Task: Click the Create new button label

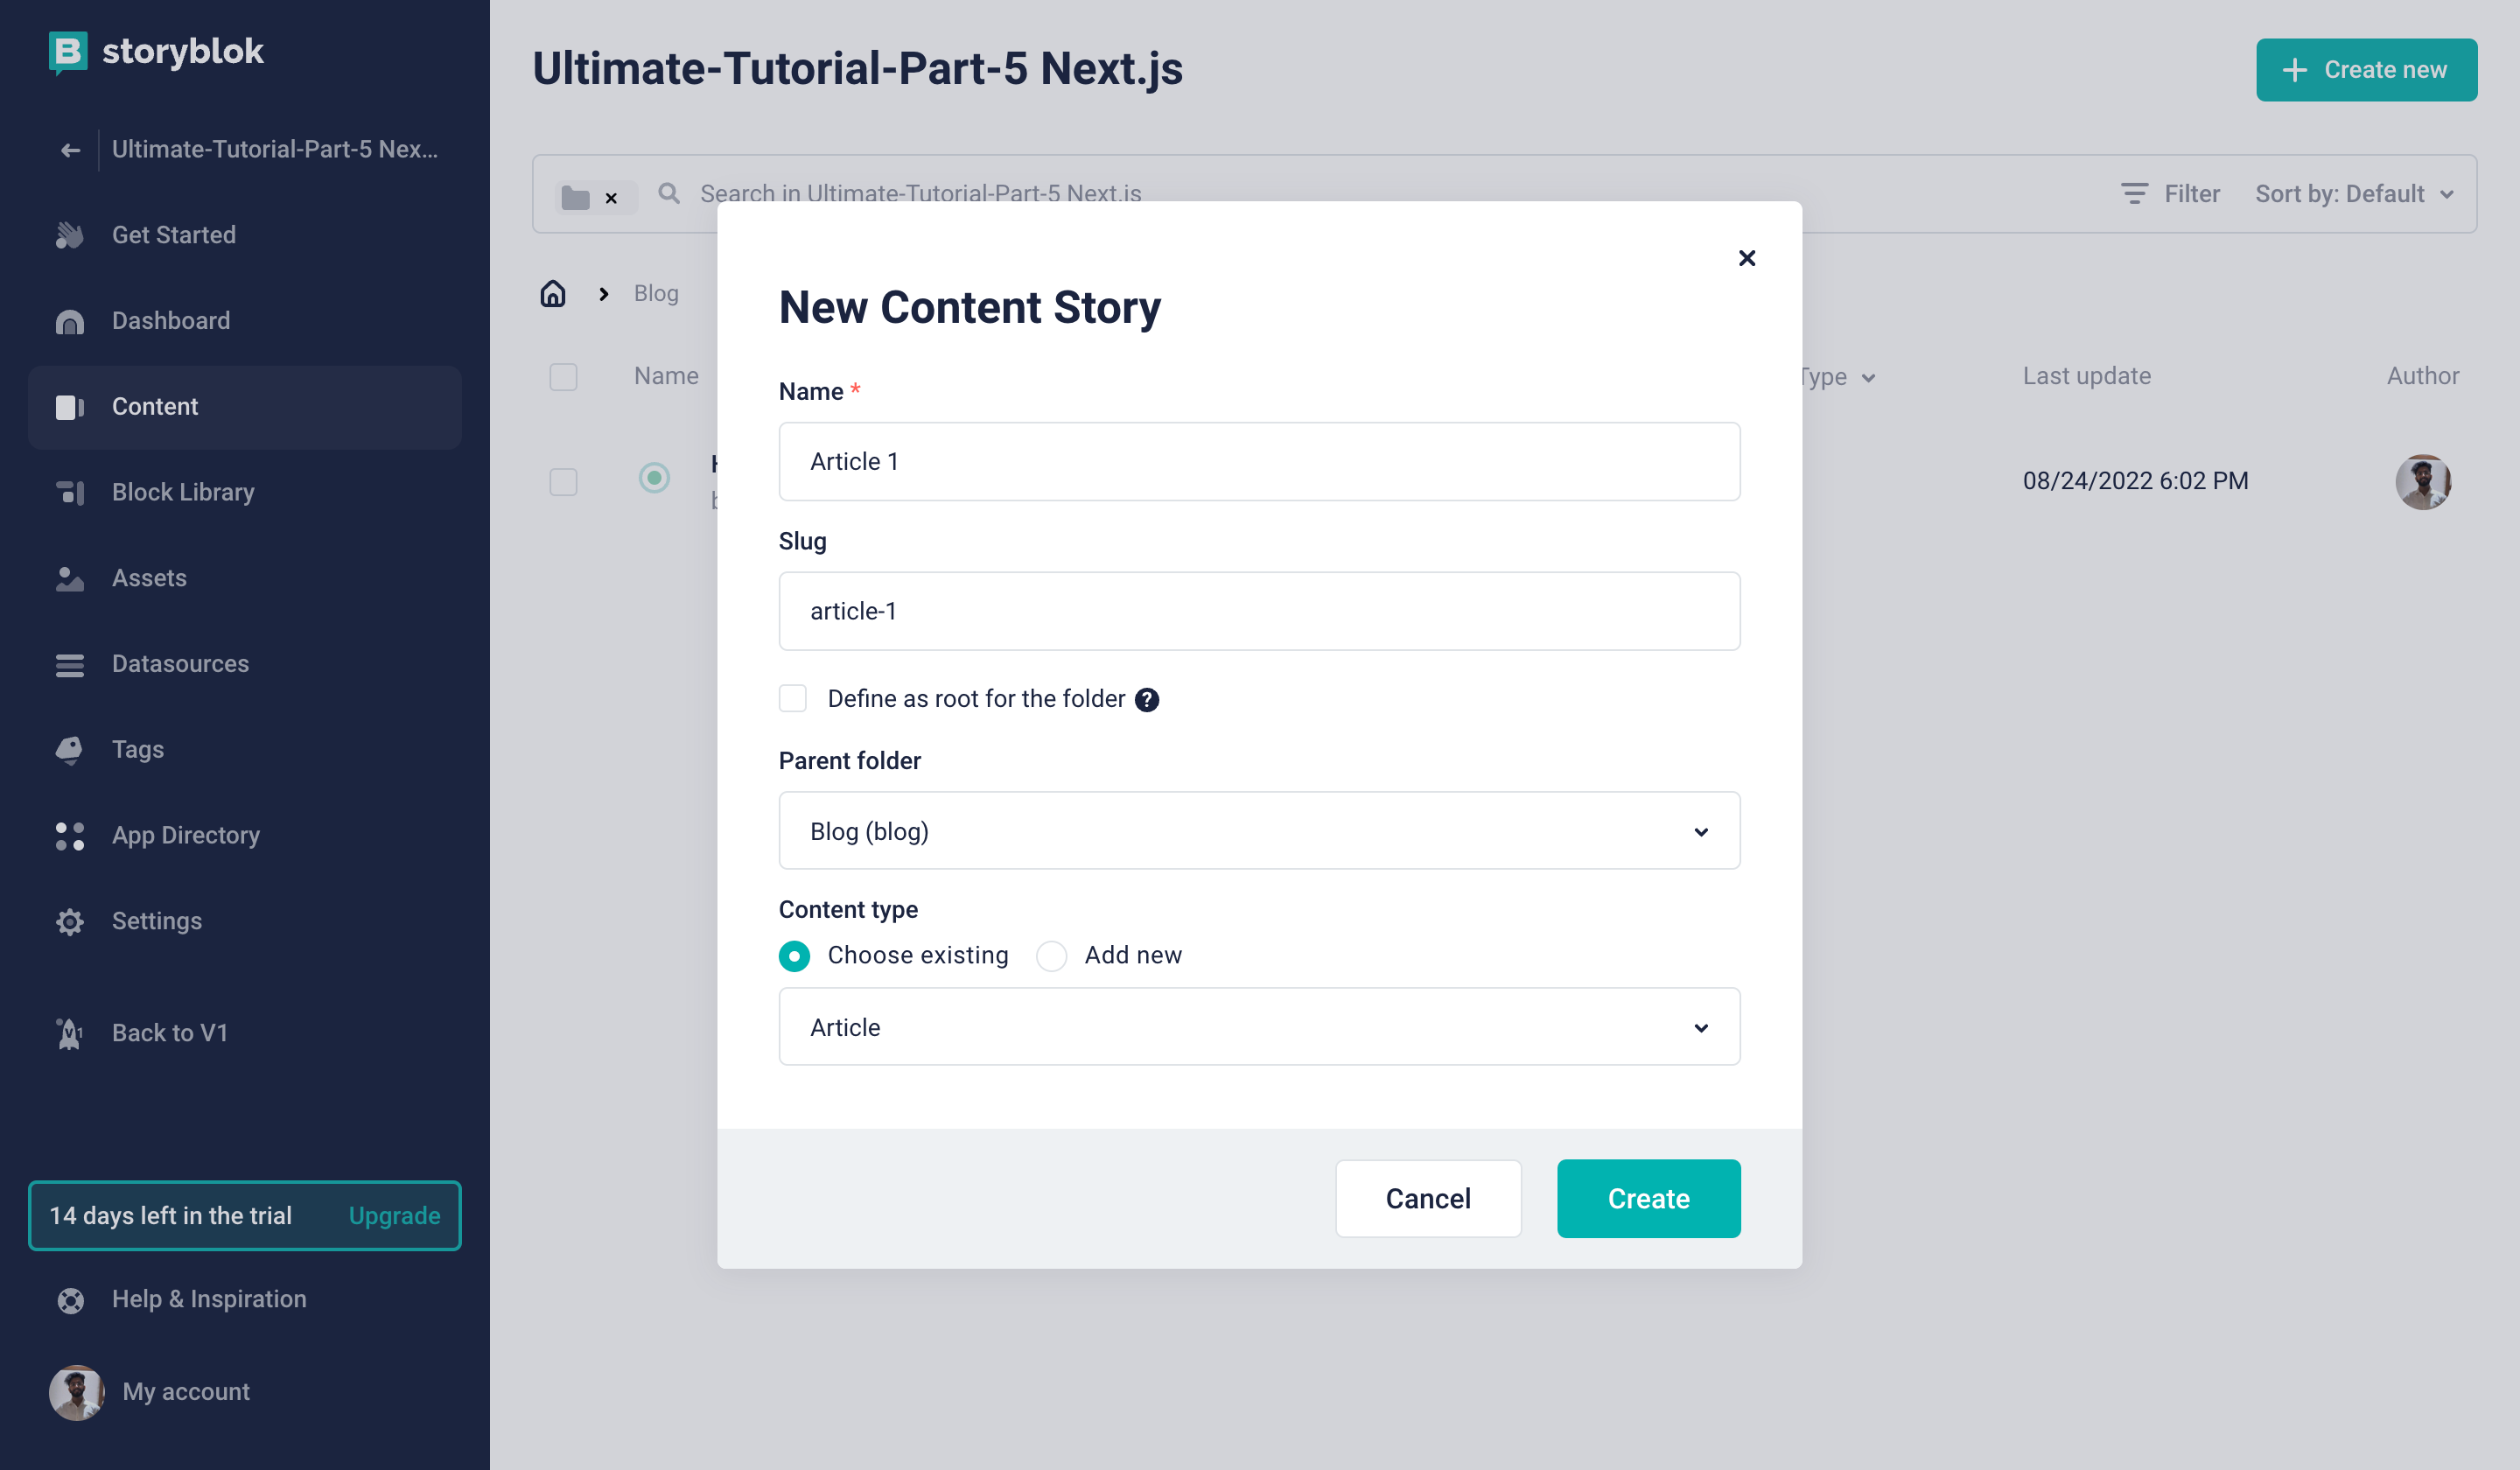Action: tap(2385, 70)
